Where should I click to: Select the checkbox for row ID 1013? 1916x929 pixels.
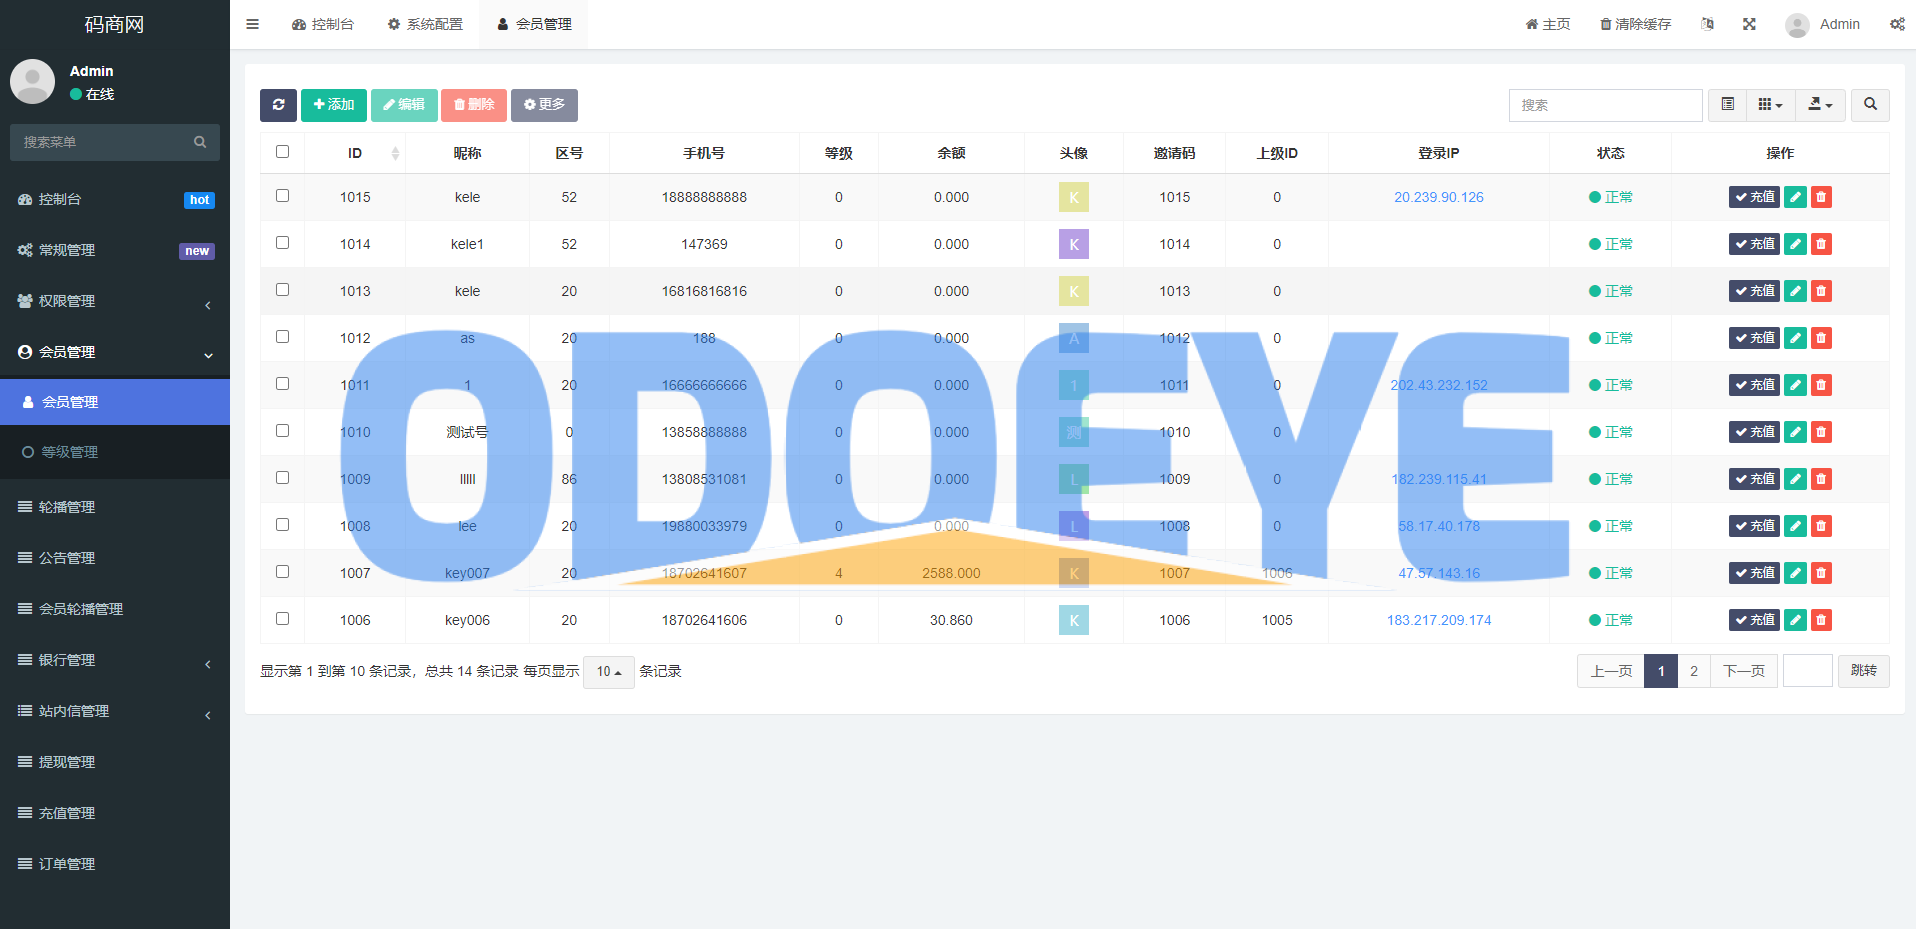[x=282, y=290]
